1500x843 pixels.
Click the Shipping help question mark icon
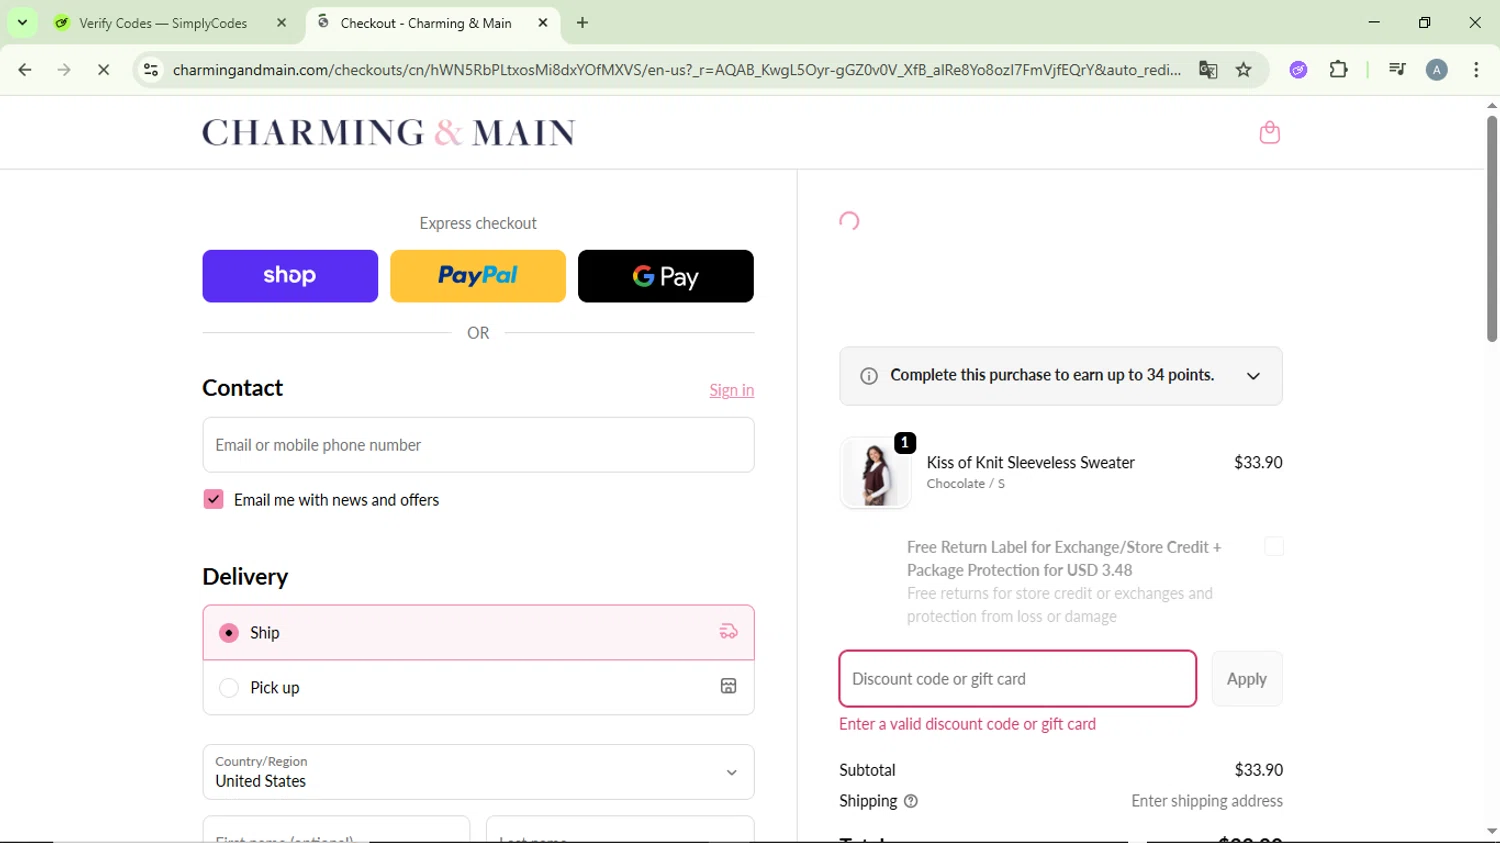[911, 801]
